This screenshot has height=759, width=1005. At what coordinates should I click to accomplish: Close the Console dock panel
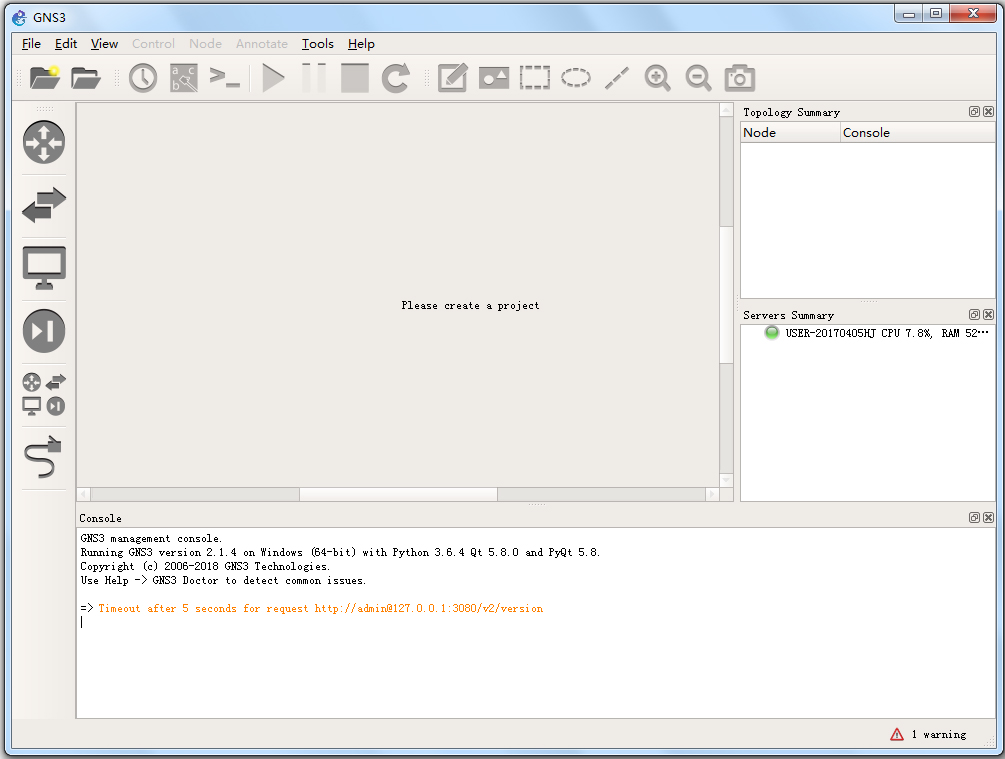988,517
